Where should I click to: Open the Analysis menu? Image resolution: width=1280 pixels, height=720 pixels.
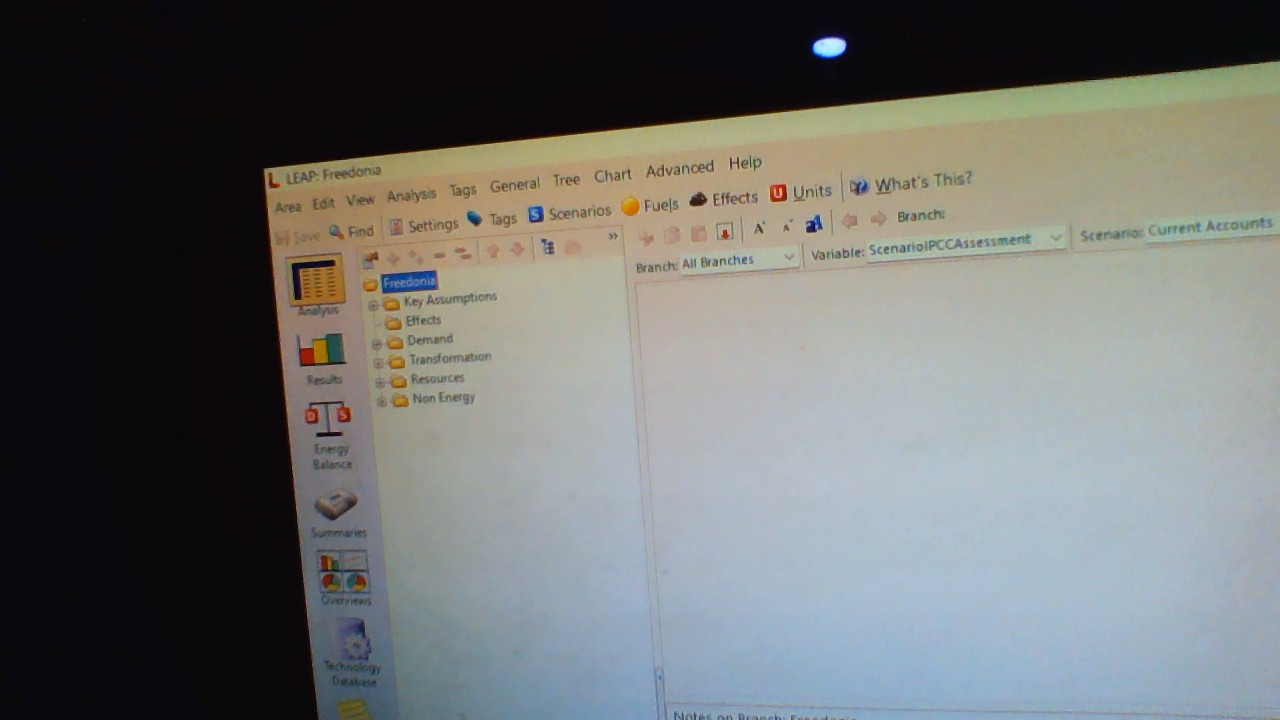point(411,195)
